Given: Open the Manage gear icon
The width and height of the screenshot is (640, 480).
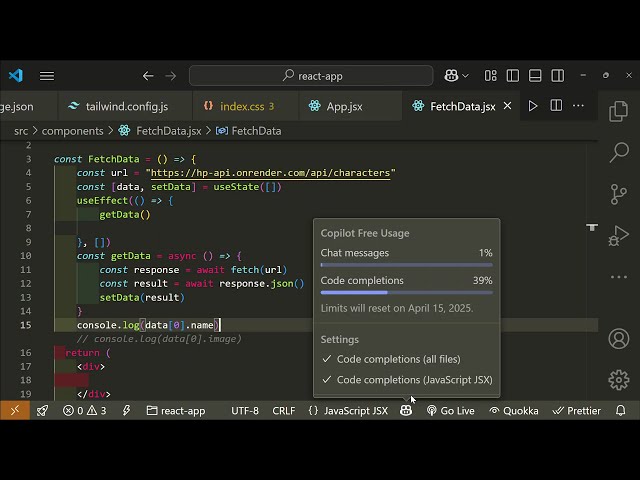Looking at the screenshot, I should [x=619, y=380].
